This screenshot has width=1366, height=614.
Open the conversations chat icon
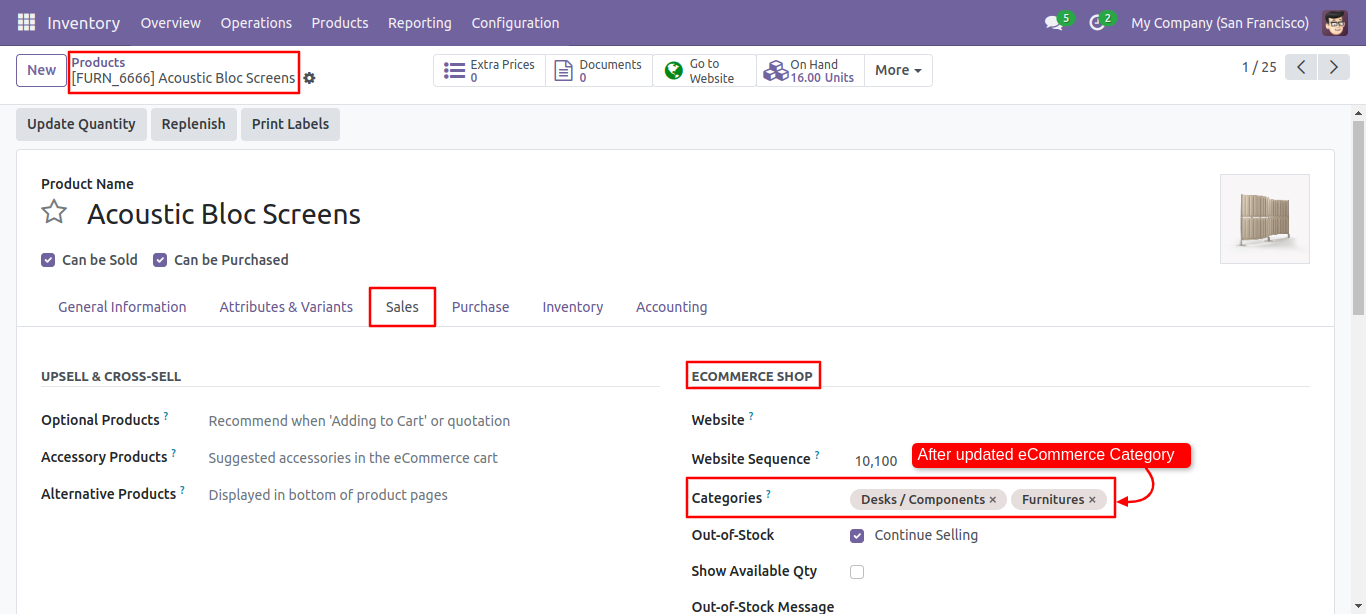1053,22
